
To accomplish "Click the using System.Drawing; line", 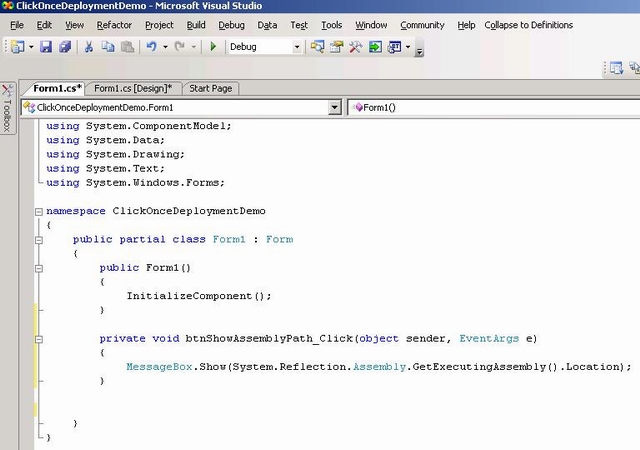I will [116, 155].
